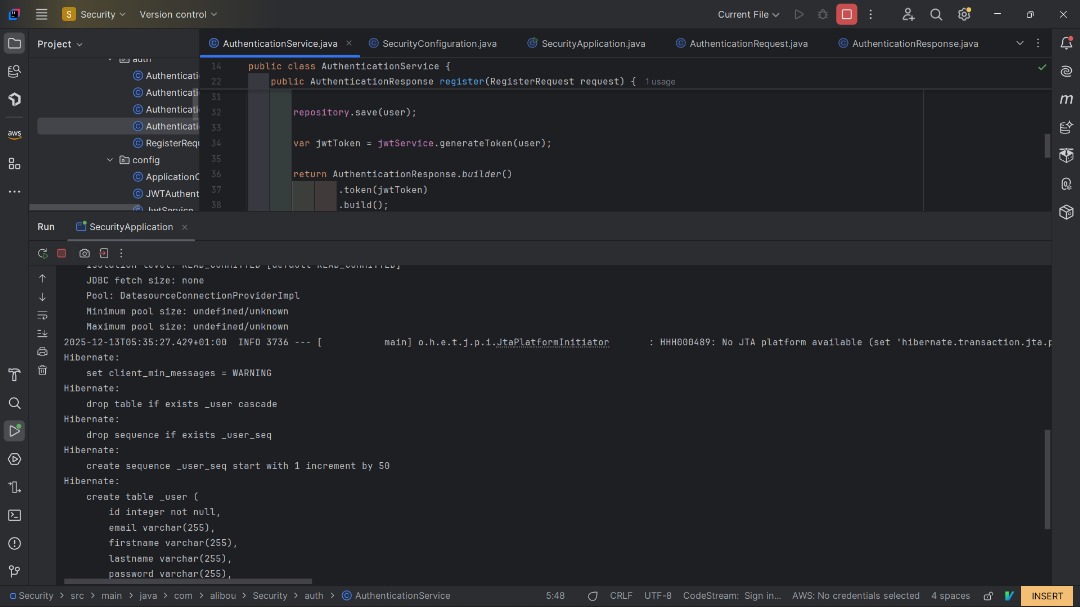Open the Security project dropdown
This screenshot has height=607, width=1080.
tap(94, 14)
